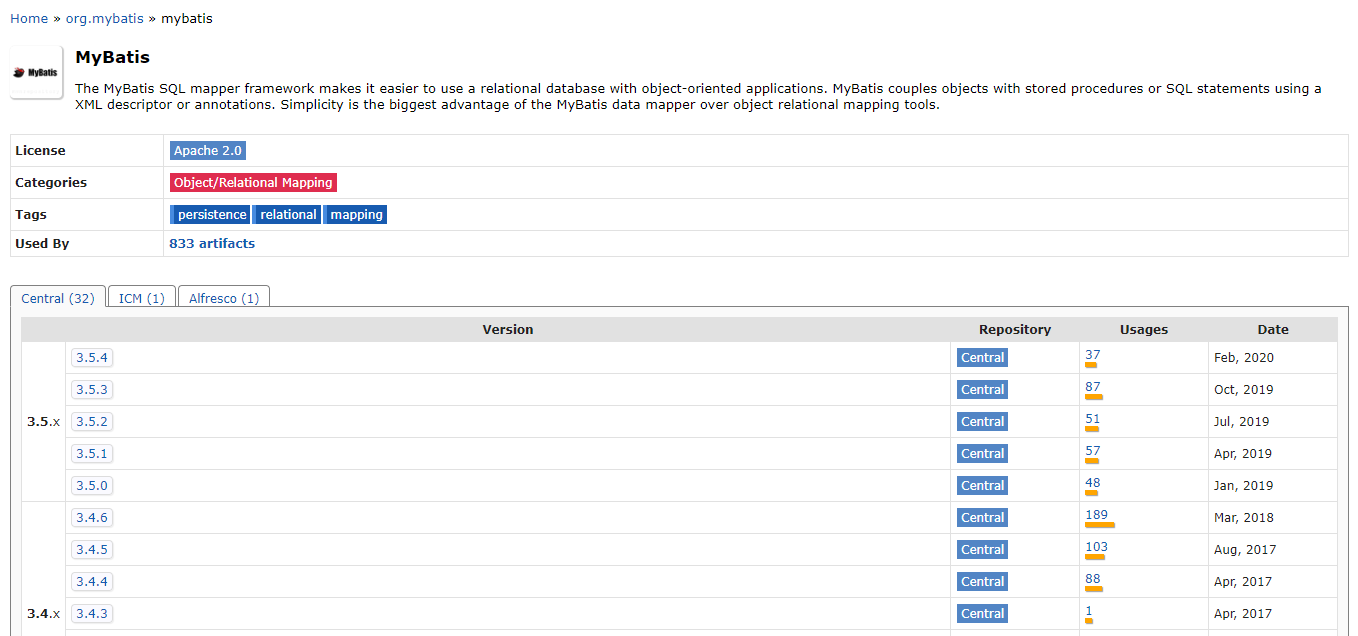
Task: Switch to the Alfresco (1) tab
Action: [224, 299]
